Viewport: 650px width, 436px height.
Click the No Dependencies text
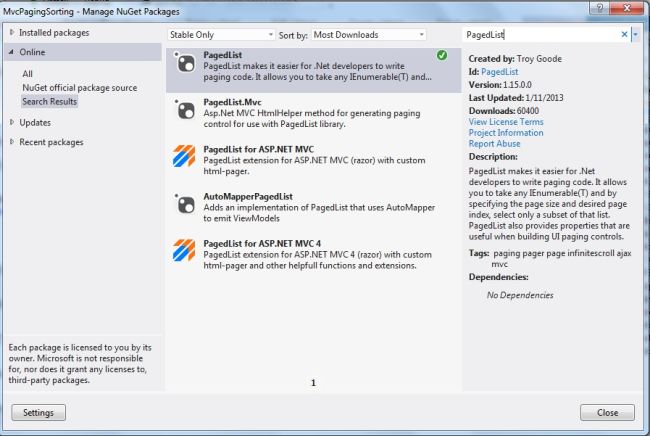pyautogui.click(x=520, y=295)
